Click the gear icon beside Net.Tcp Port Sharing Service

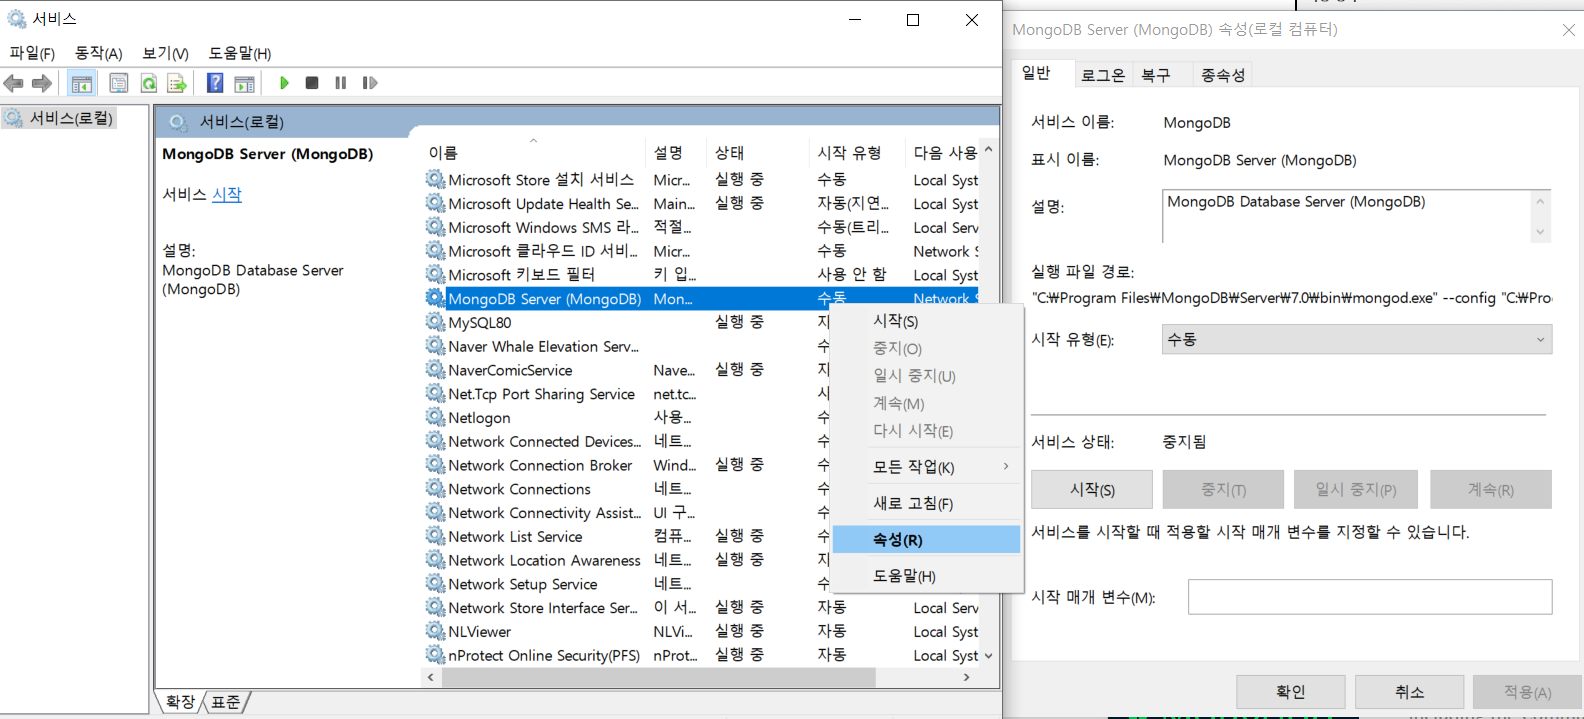click(435, 394)
